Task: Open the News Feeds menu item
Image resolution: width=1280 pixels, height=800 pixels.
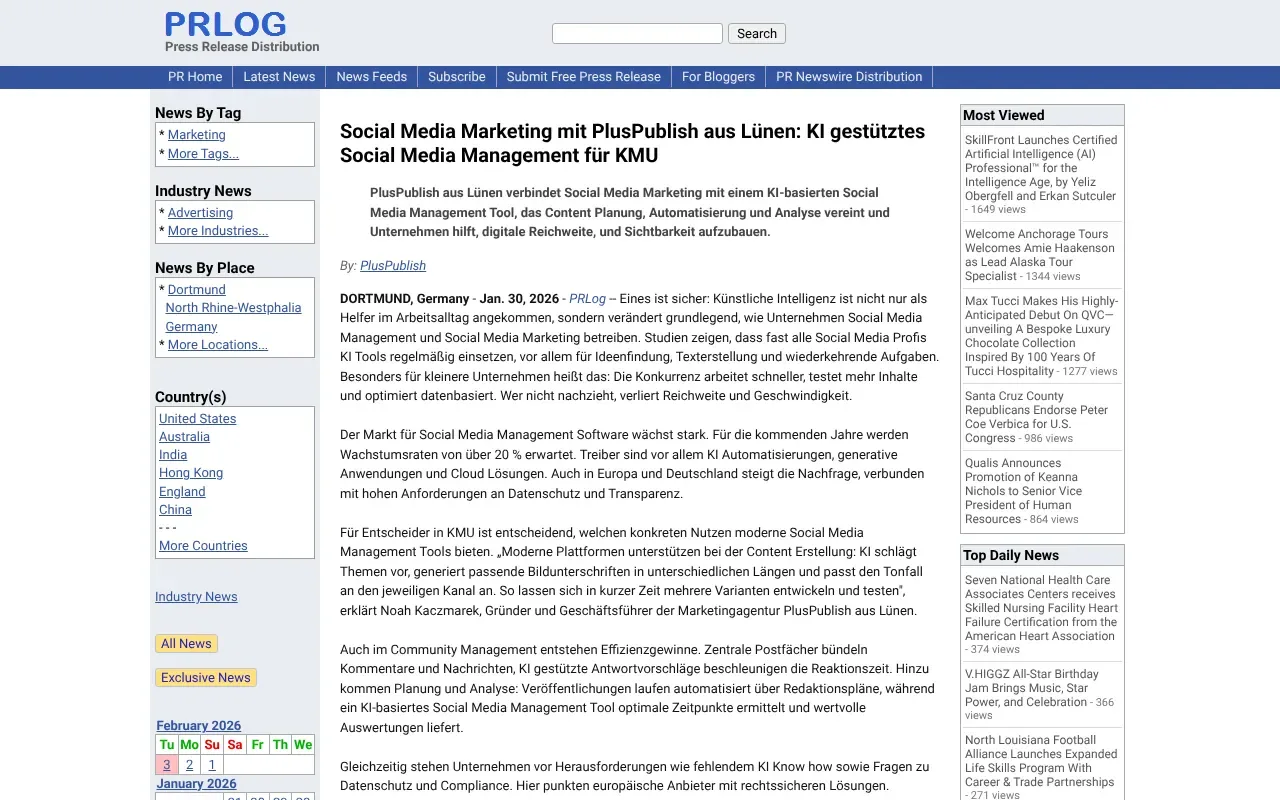Action: [x=371, y=77]
